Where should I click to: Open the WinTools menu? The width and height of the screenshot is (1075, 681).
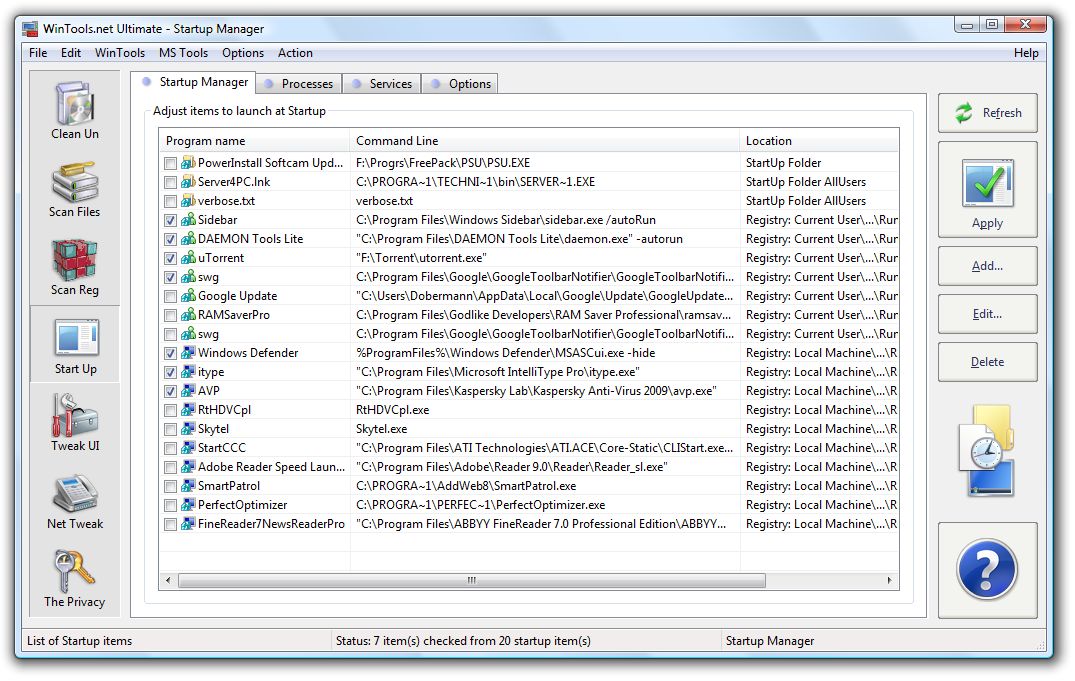pos(120,53)
